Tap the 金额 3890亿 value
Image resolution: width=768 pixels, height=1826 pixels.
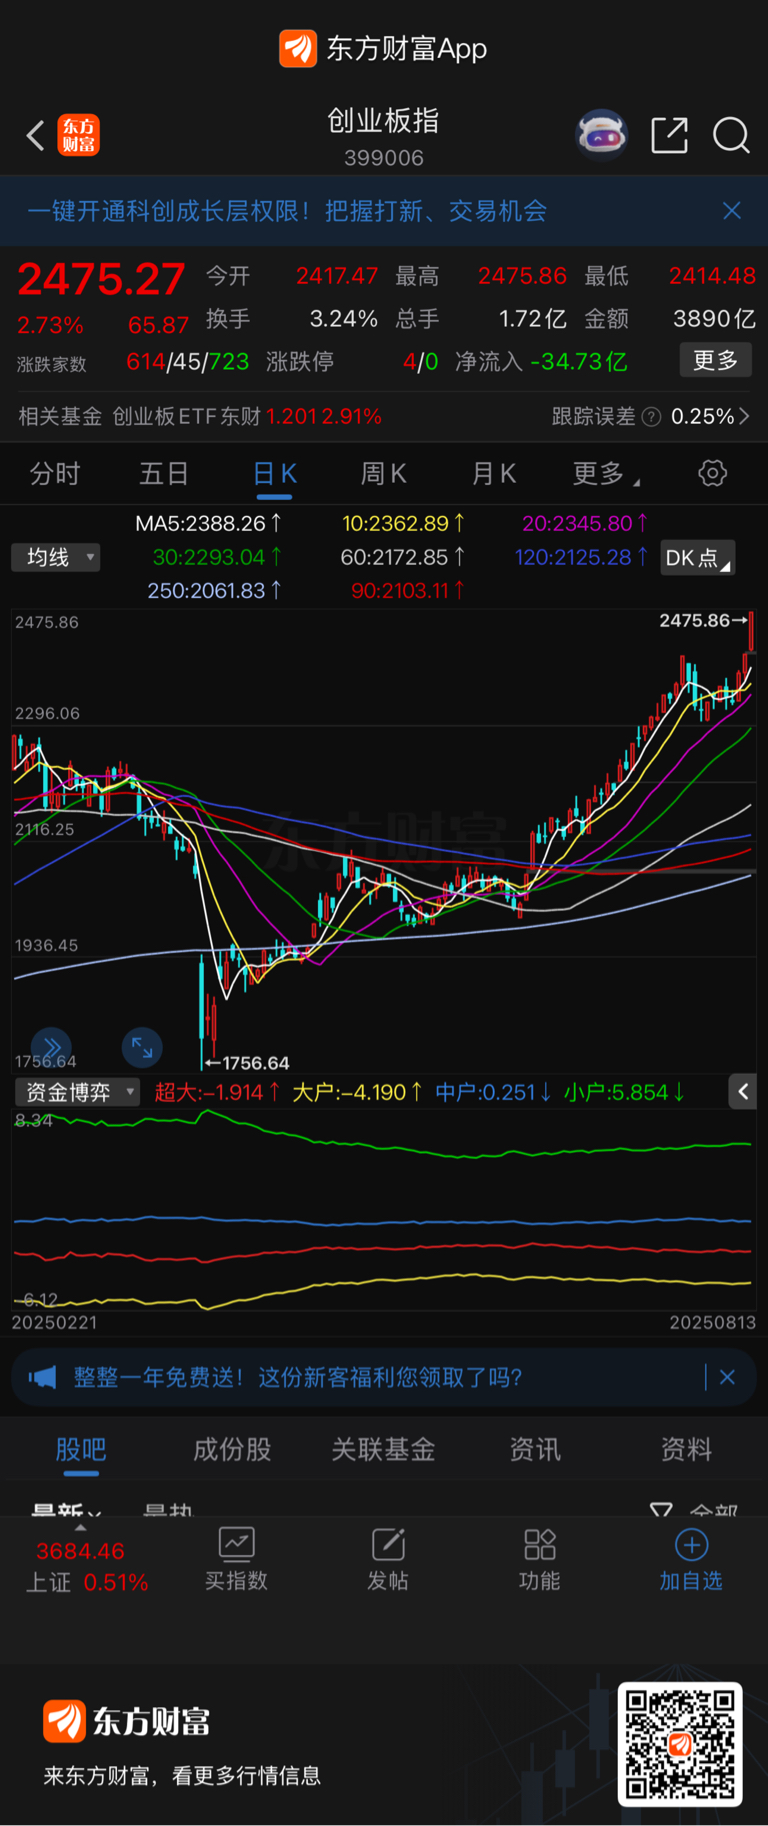pyautogui.click(x=714, y=319)
